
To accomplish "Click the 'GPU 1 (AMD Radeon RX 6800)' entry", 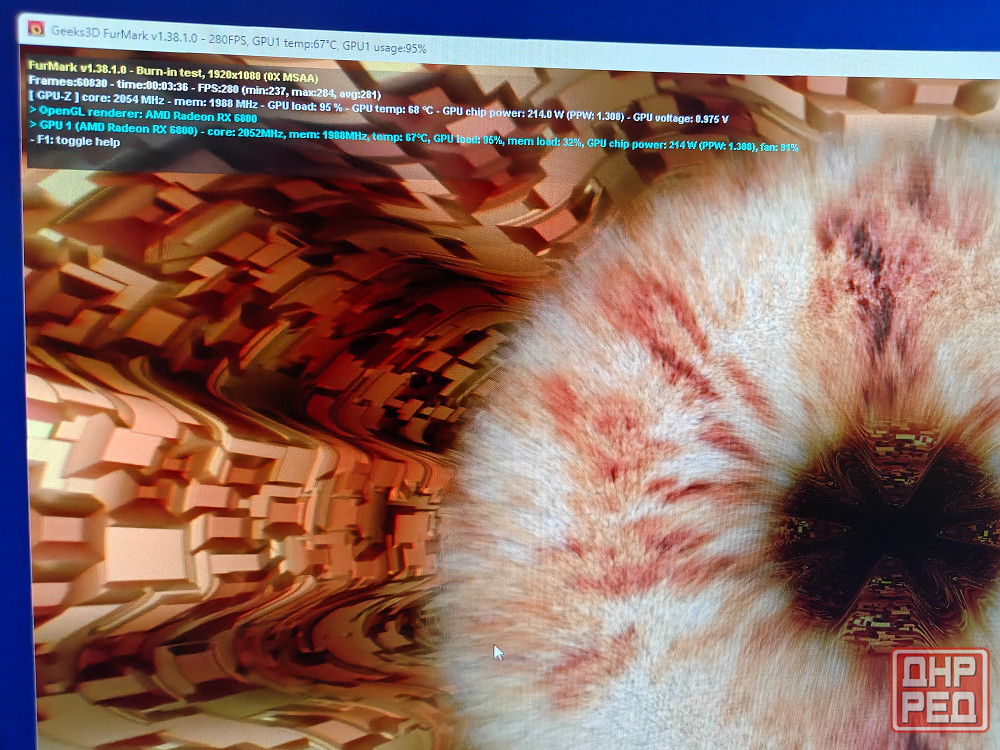I will tap(122, 128).
